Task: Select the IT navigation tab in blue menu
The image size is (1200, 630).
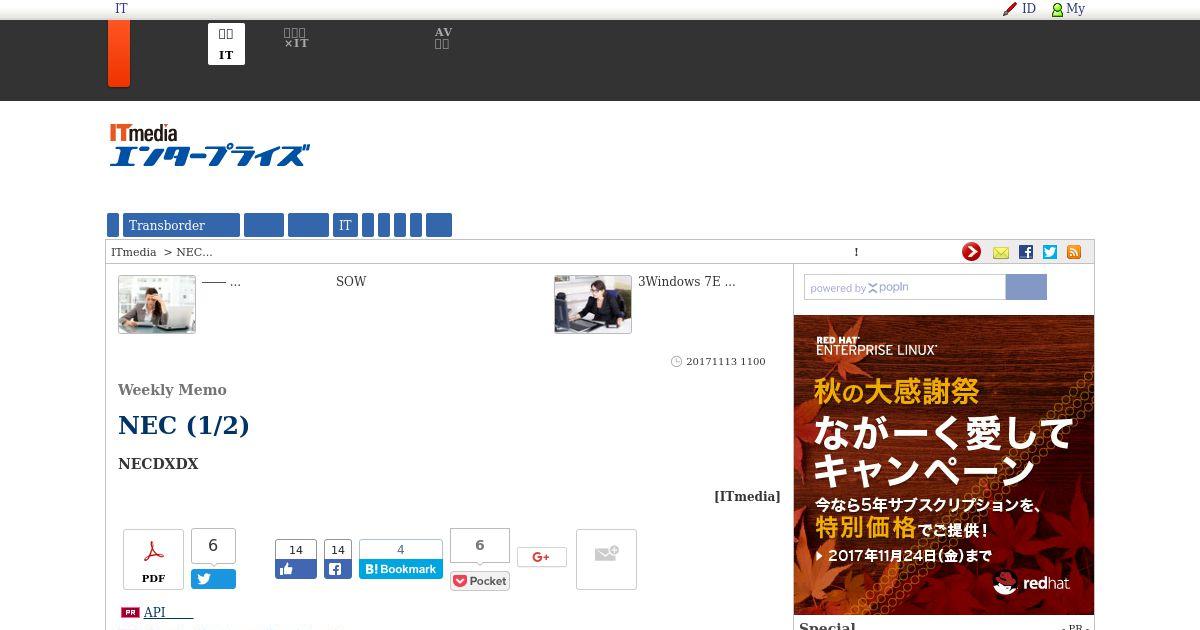Action: [345, 225]
